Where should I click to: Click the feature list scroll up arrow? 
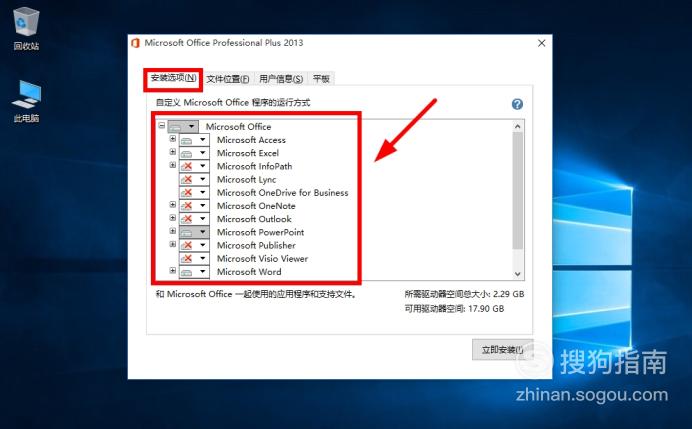click(x=518, y=127)
